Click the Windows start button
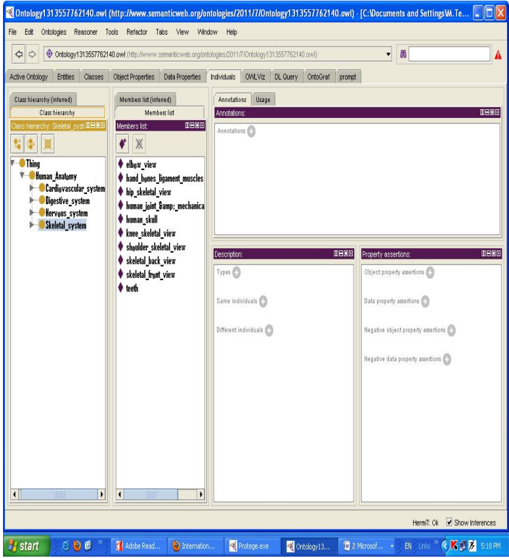 (x=27, y=546)
